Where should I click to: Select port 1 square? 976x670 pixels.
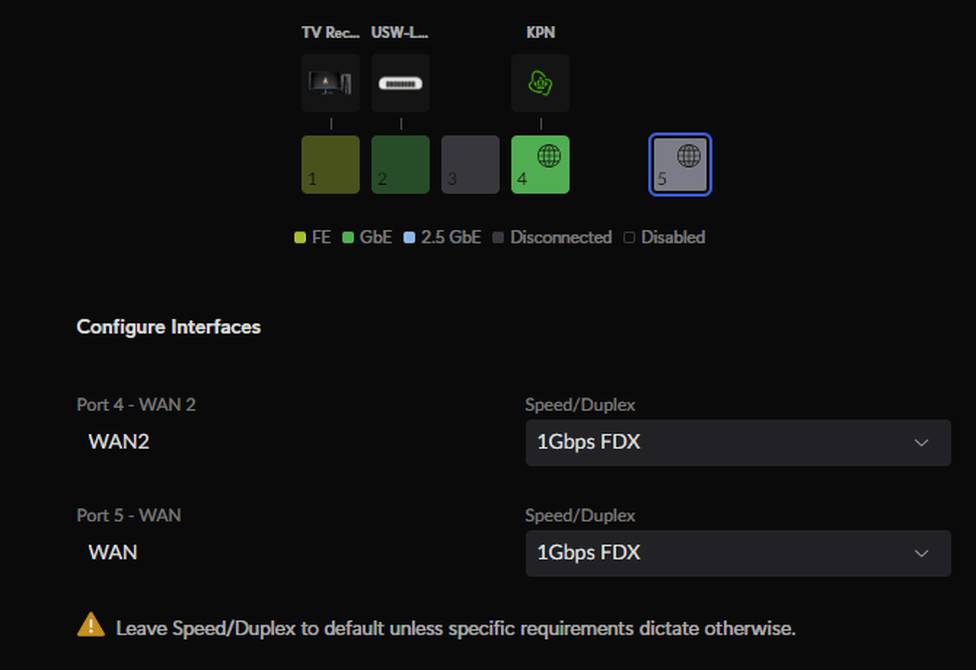[330, 164]
